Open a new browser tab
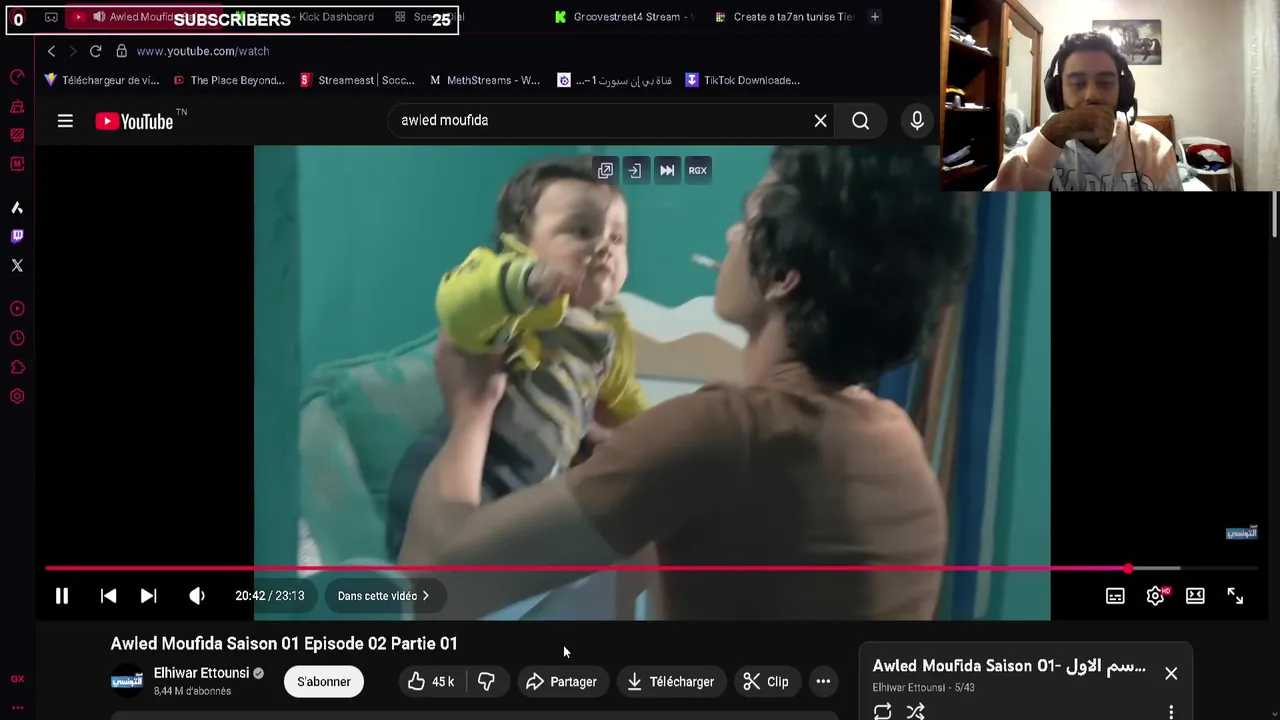 [x=875, y=17]
